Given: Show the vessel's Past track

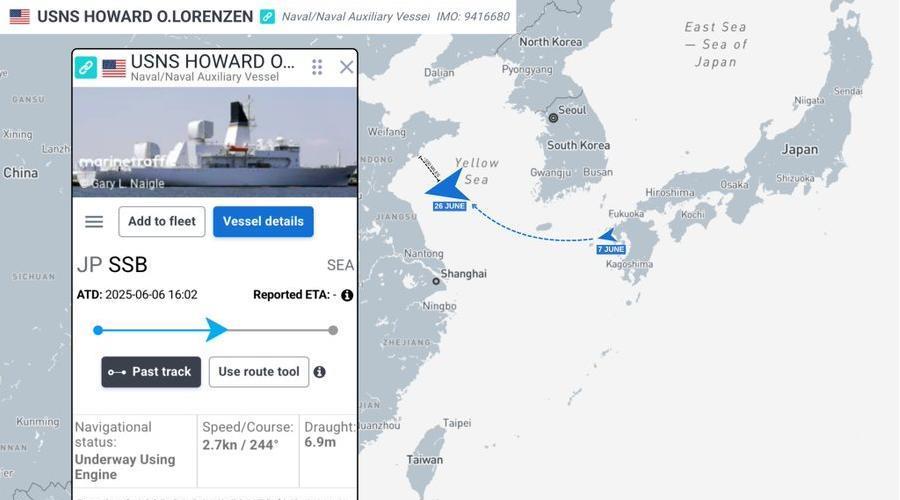Looking at the screenshot, I should click(x=151, y=372).
